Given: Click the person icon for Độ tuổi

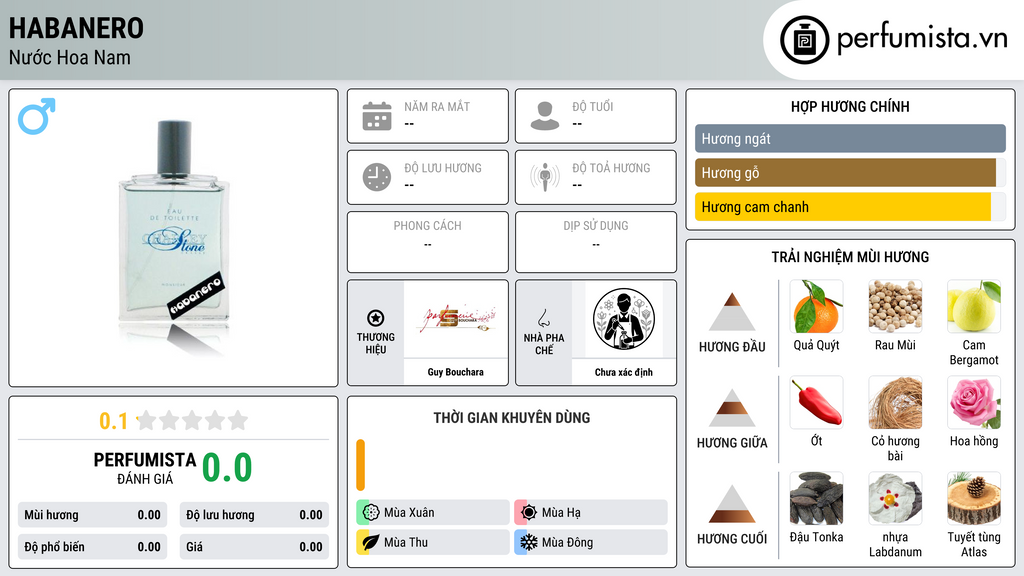Looking at the screenshot, I should 545,116.
